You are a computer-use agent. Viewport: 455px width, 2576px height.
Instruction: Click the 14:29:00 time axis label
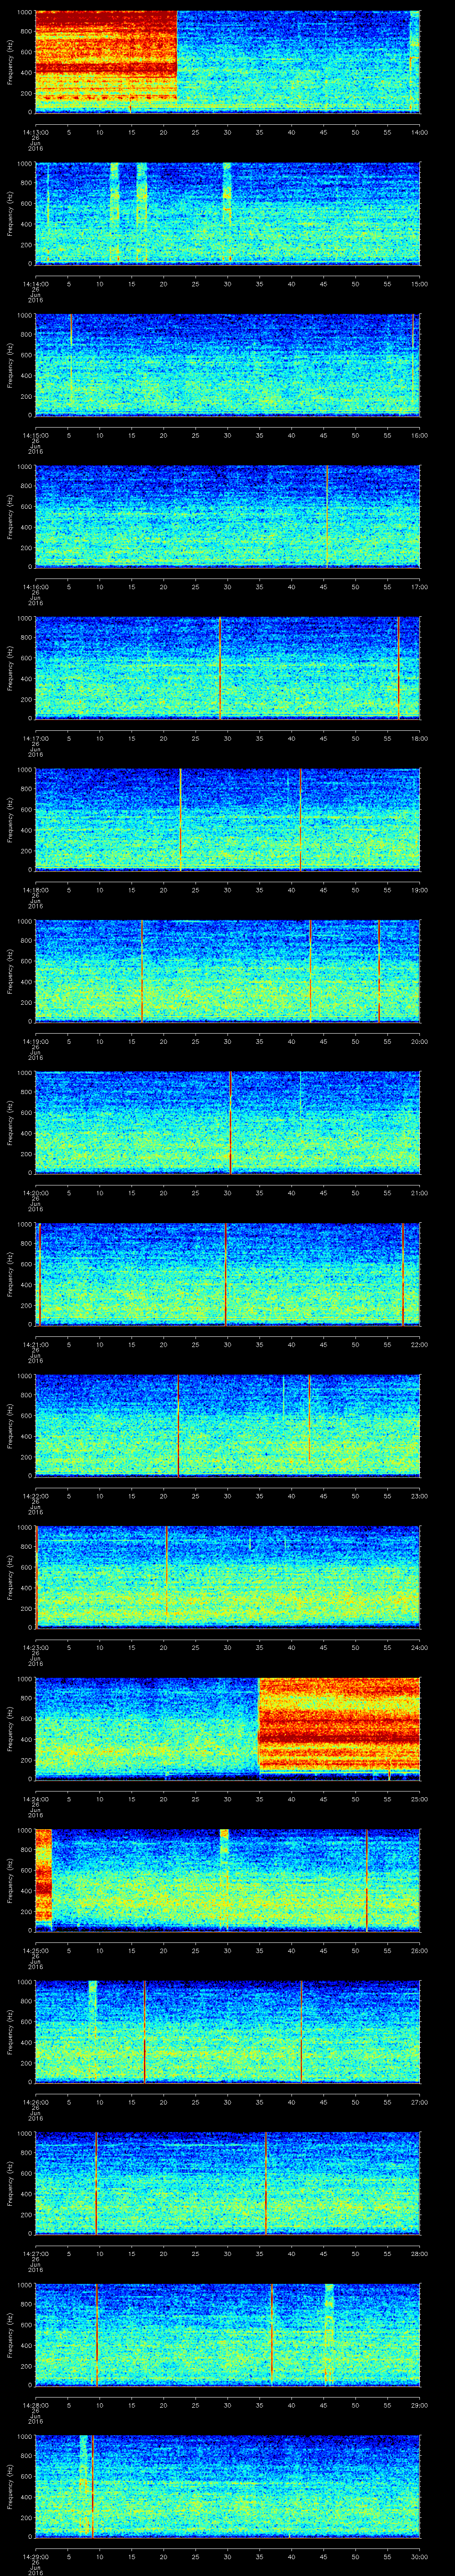35,2557
